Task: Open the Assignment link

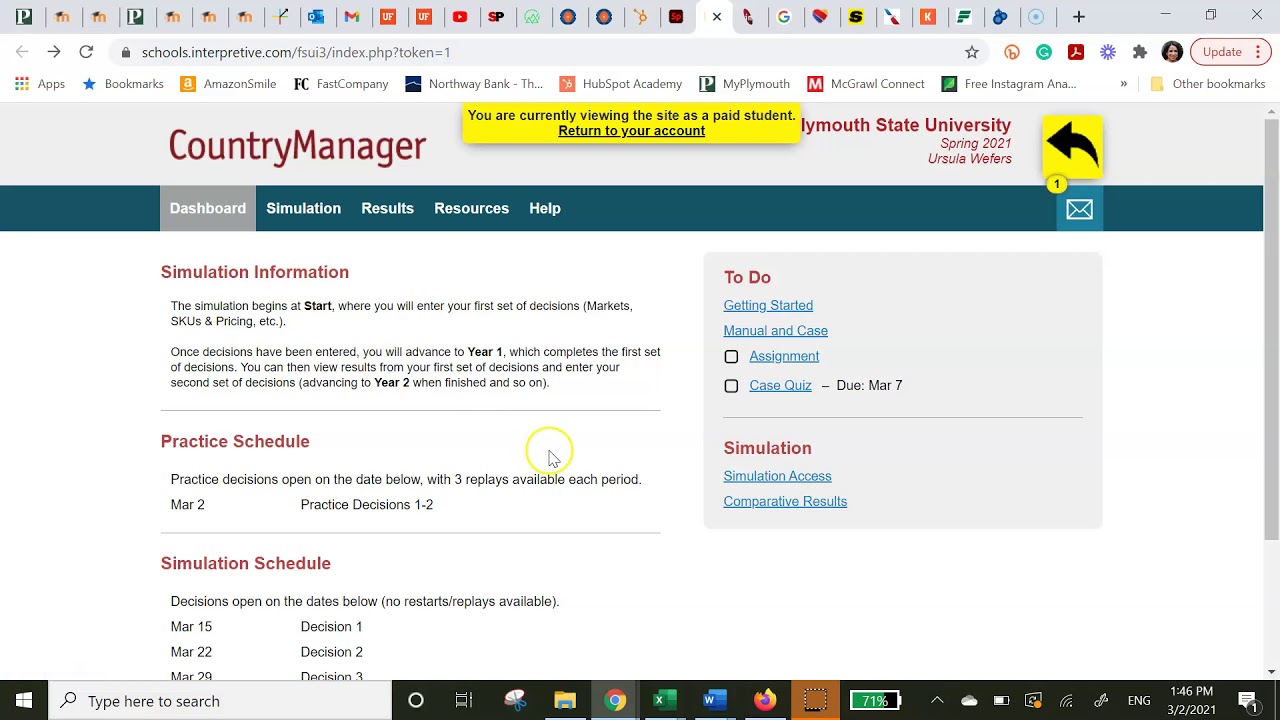Action: 784,356
